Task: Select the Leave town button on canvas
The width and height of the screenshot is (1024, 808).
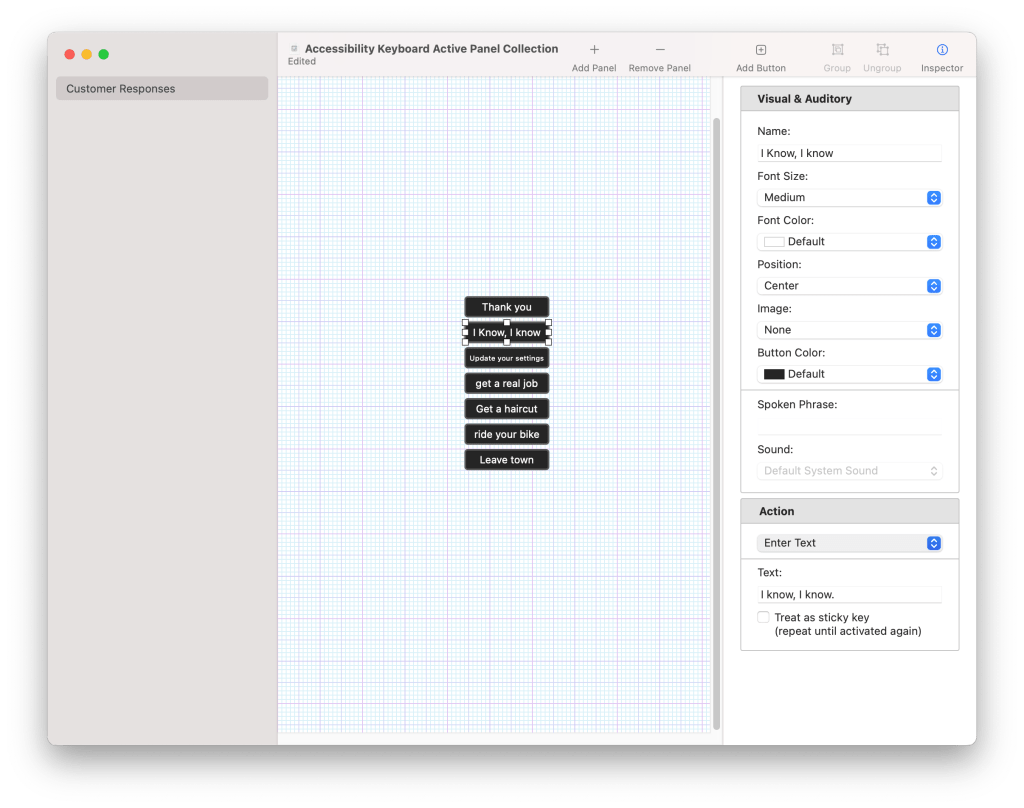Action: (x=506, y=460)
